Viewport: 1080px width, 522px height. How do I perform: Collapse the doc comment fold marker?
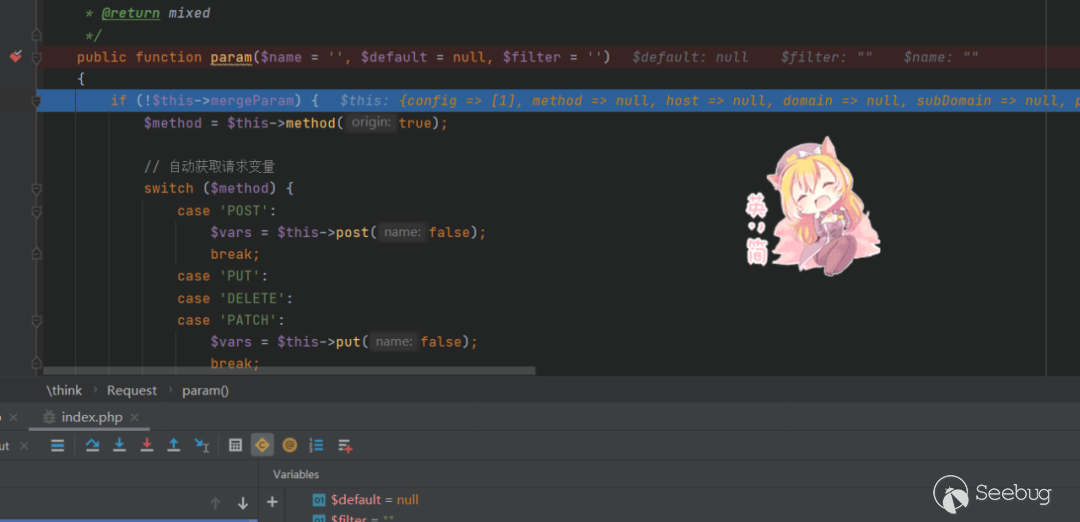37,35
